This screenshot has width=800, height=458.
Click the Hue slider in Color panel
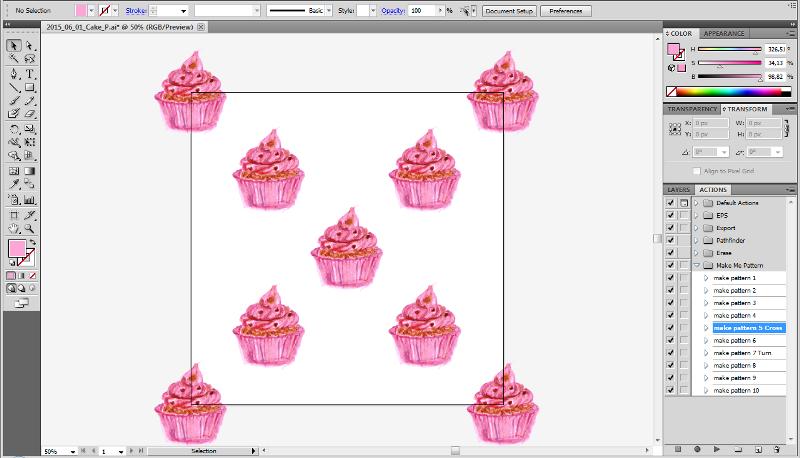(x=729, y=49)
